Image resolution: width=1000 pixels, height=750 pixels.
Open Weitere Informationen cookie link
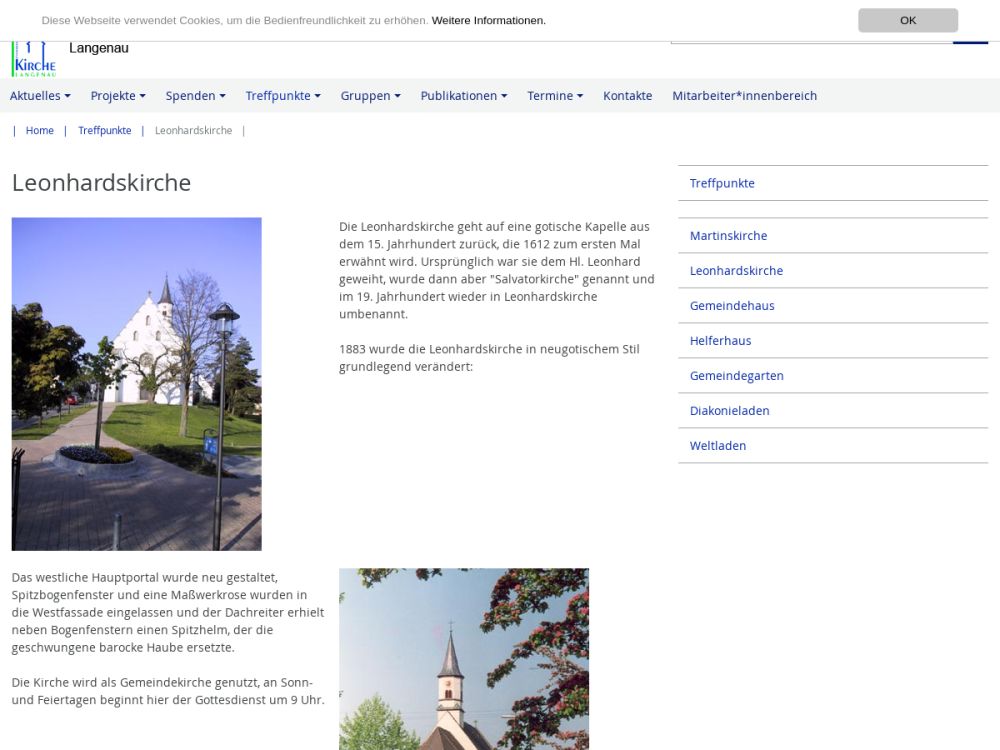(x=488, y=20)
